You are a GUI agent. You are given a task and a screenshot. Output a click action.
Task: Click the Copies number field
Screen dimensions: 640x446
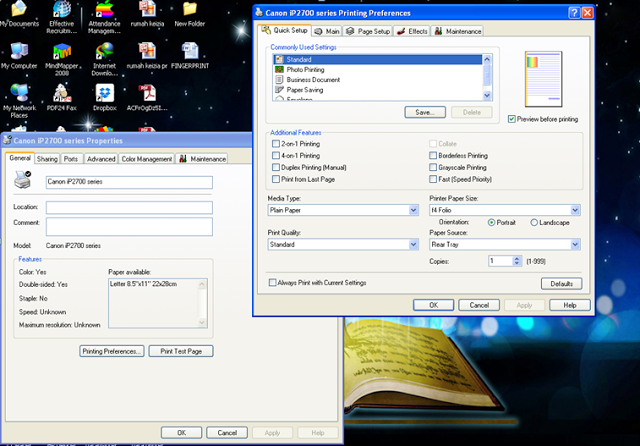pos(500,261)
